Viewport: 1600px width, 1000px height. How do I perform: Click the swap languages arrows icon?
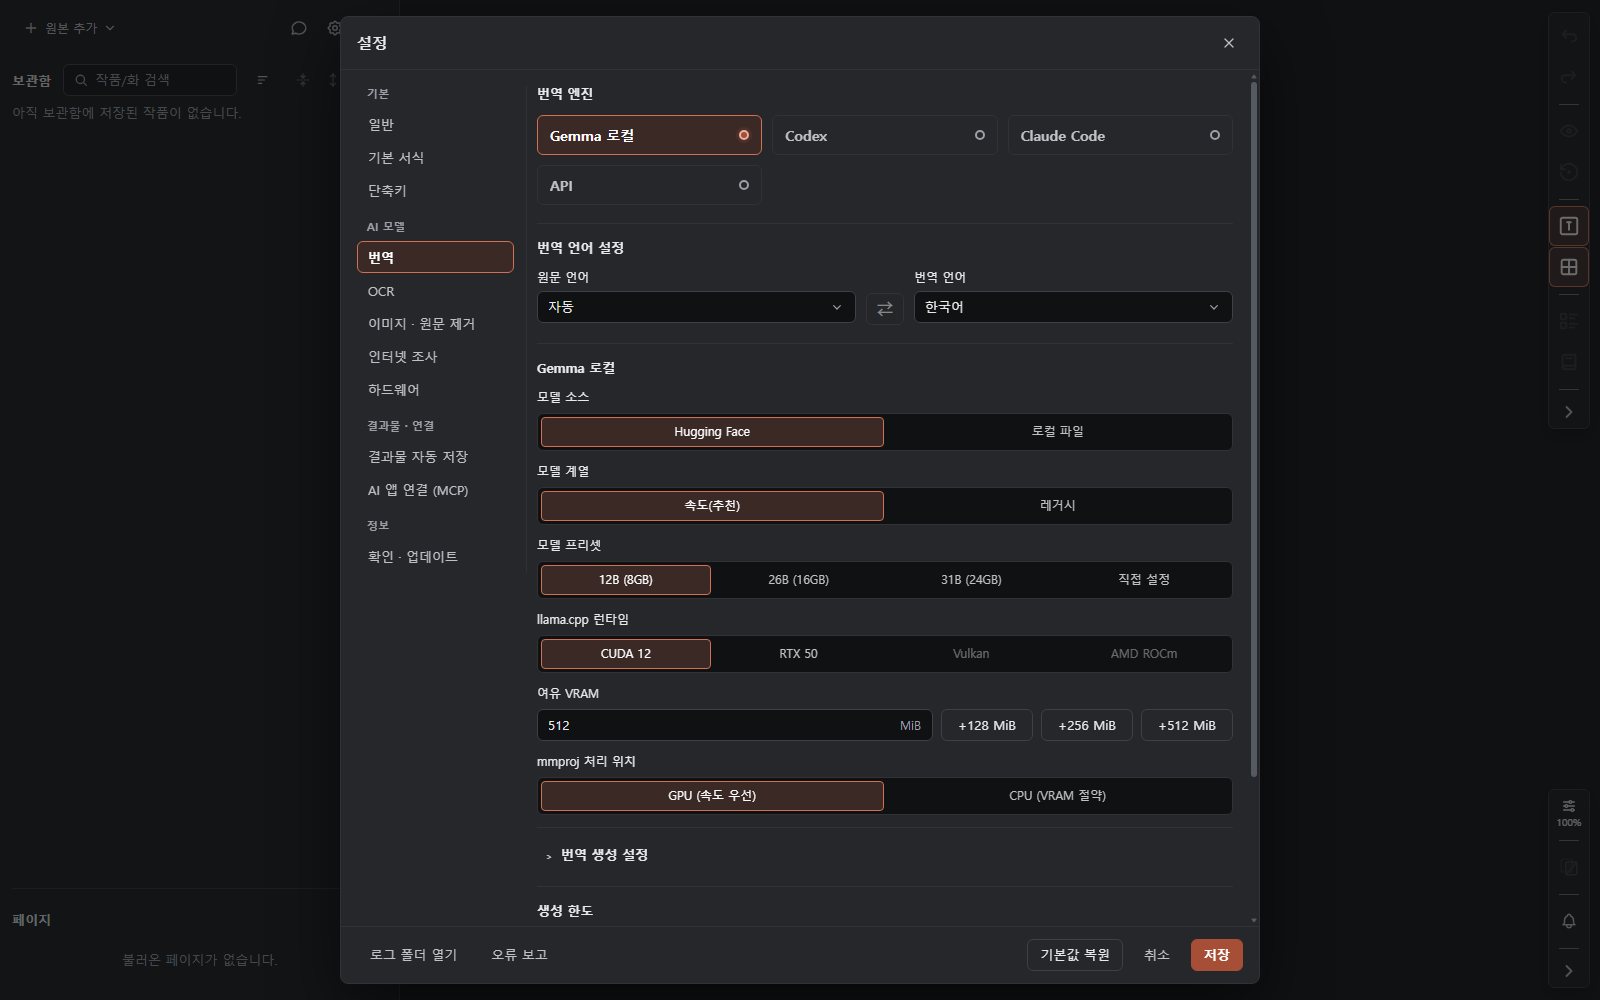pyautogui.click(x=885, y=308)
